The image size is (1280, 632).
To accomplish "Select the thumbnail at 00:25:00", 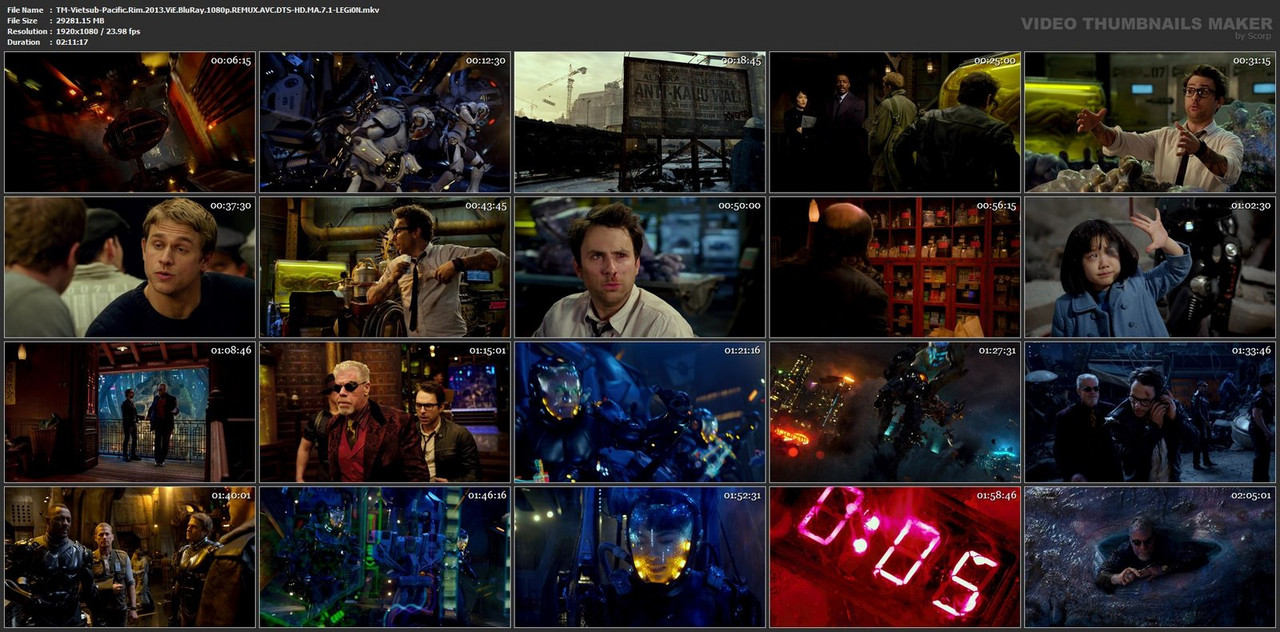I will pyautogui.click(x=895, y=122).
